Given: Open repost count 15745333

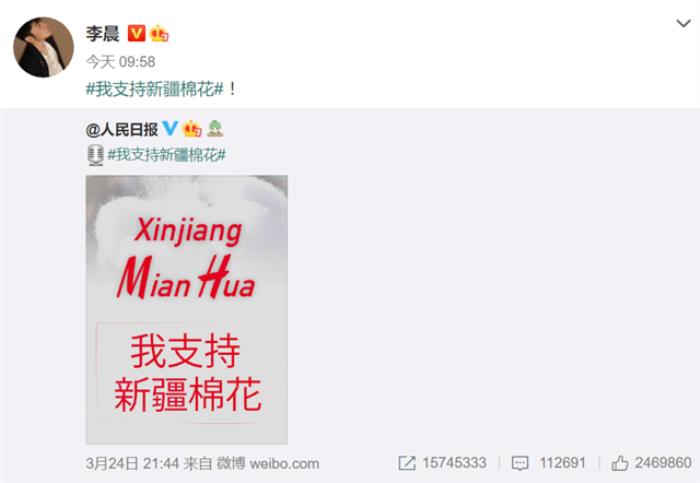Looking at the screenshot, I should 454,463.
